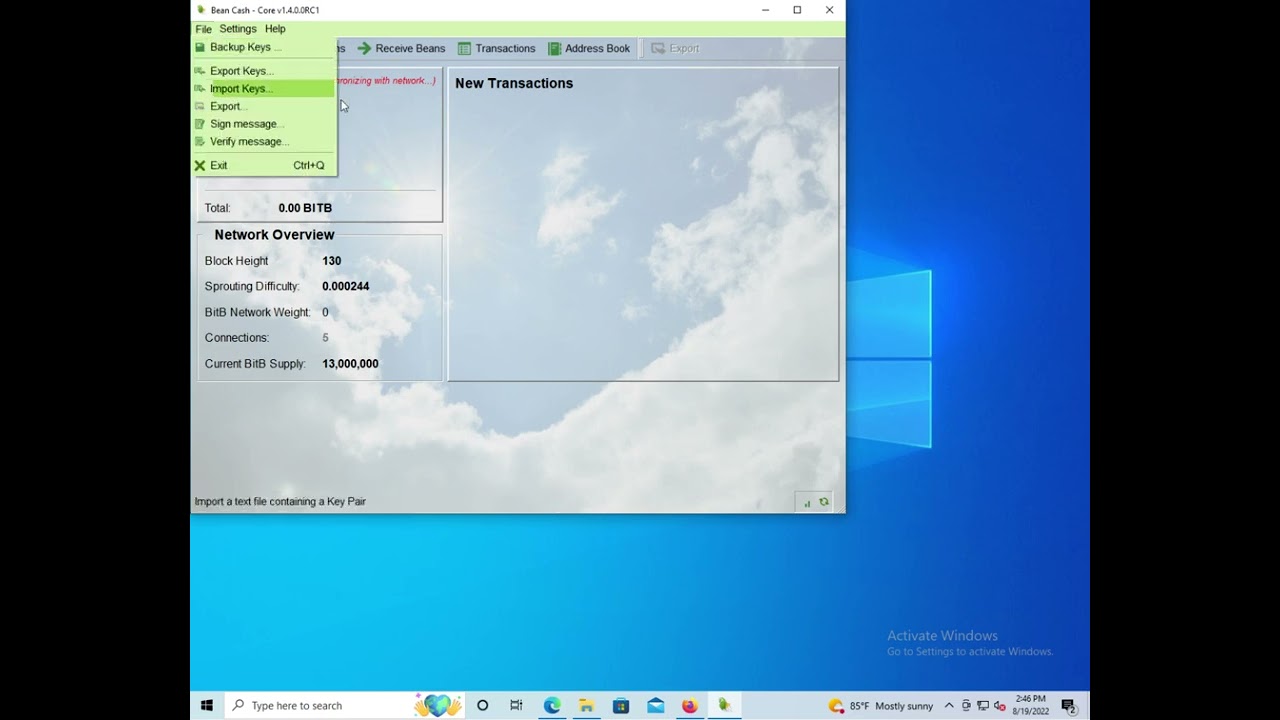Select Import Keys menu entry
This screenshot has height=720, width=1280.
click(x=264, y=89)
